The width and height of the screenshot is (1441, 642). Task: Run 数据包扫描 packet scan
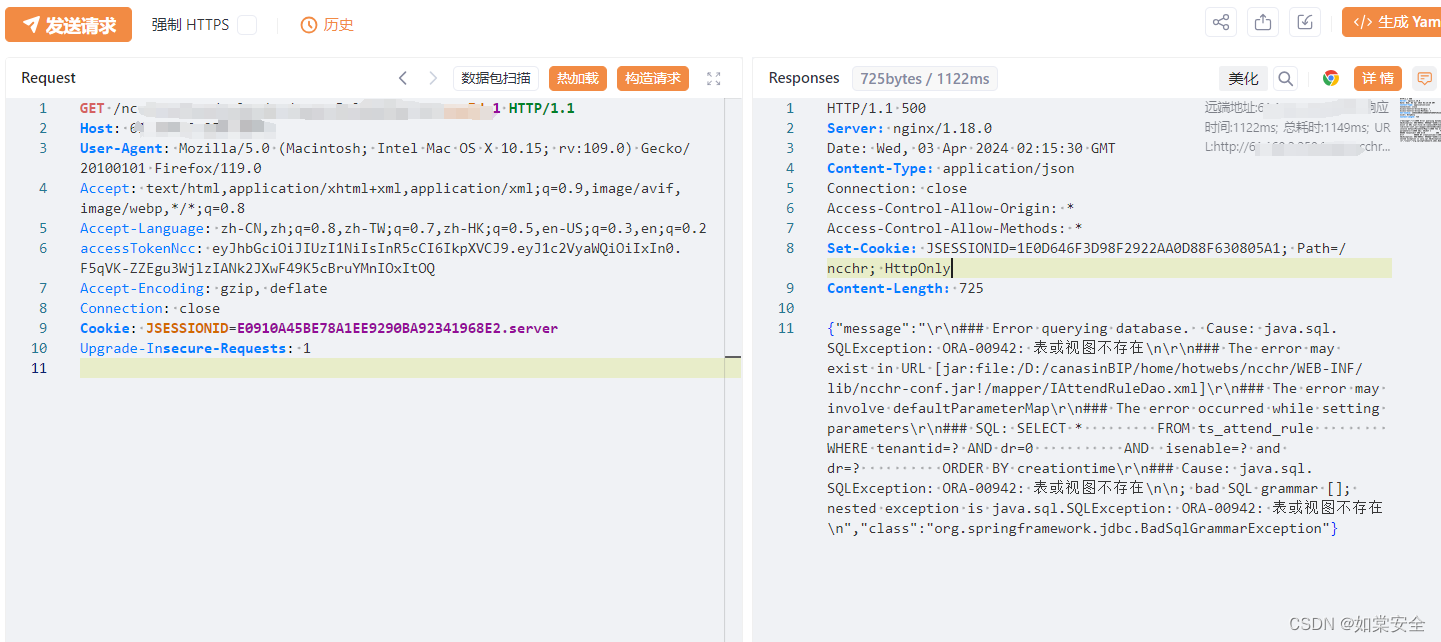pos(495,77)
